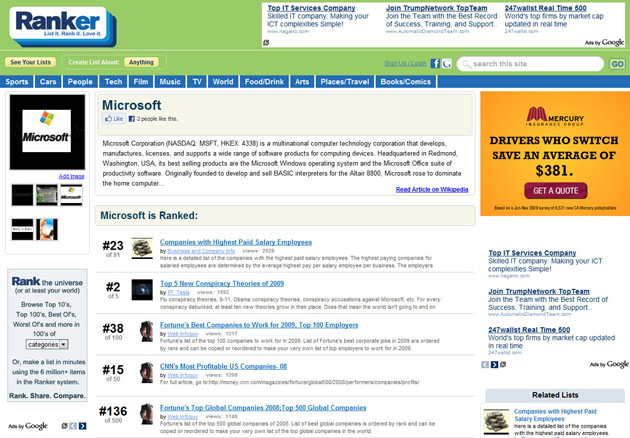Open the Film category
This screenshot has width=630, height=438.
[x=141, y=82]
